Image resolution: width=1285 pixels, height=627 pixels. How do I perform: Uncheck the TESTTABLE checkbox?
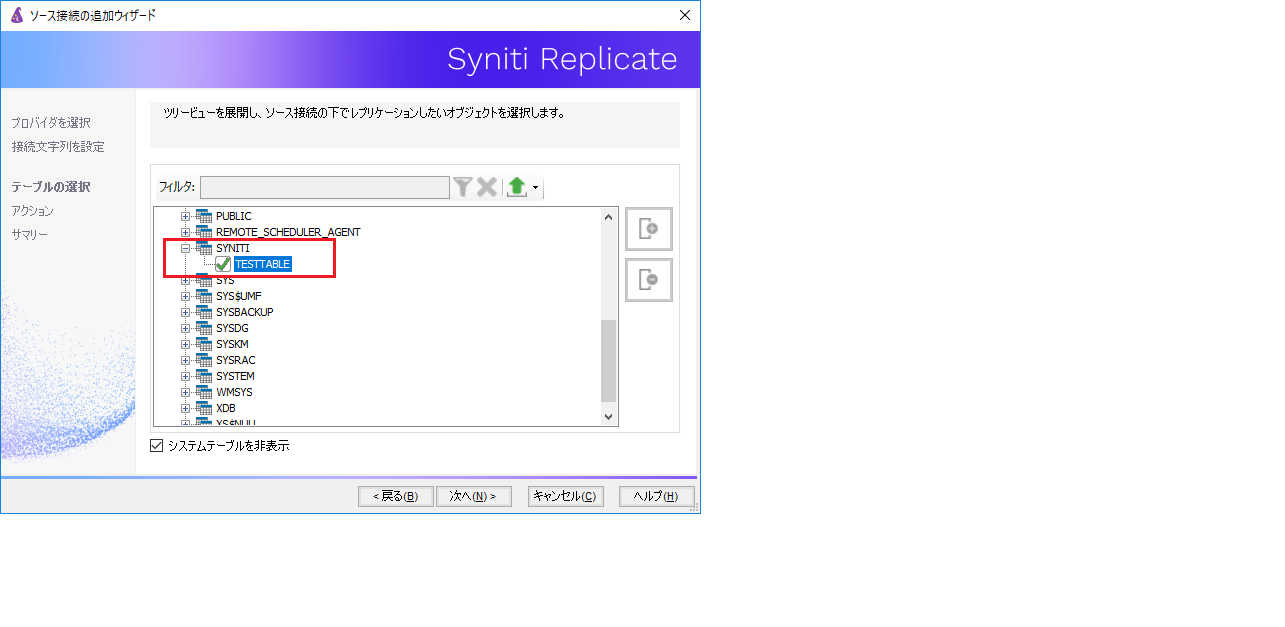click(222, 264)
